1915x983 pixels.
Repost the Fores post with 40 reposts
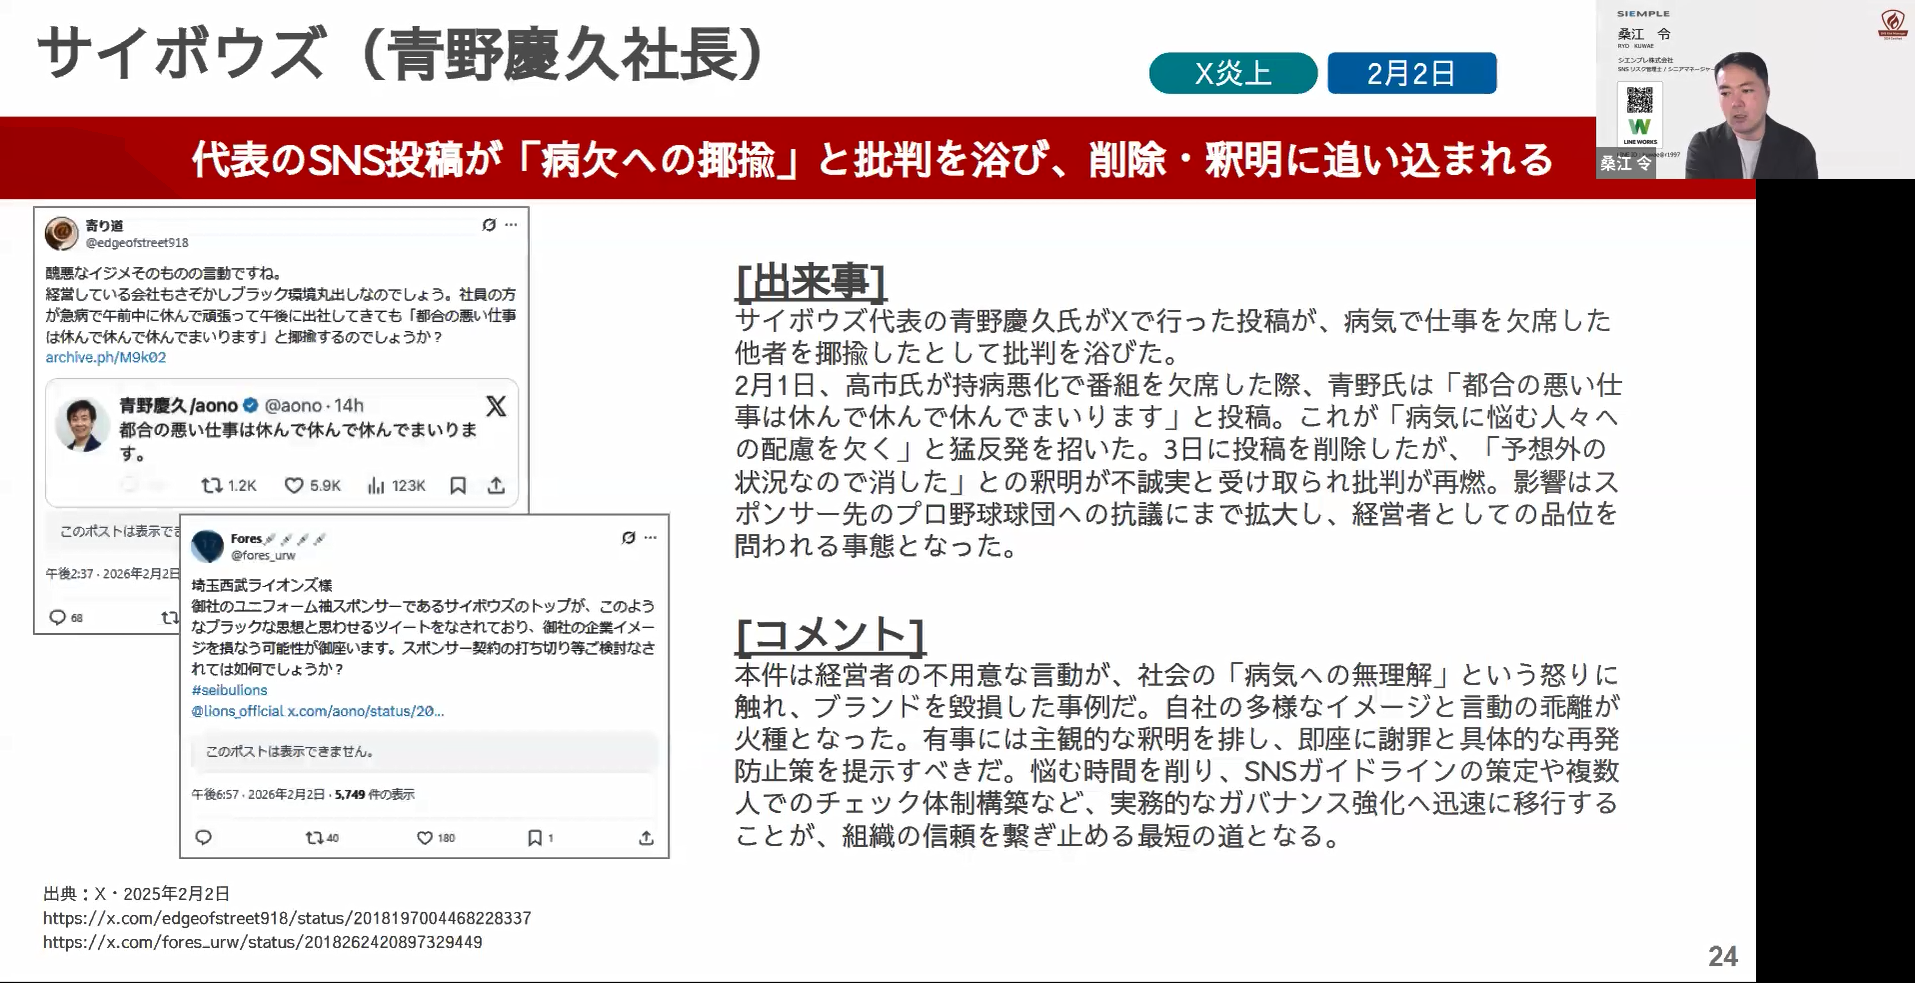click(x=314, y=838)
